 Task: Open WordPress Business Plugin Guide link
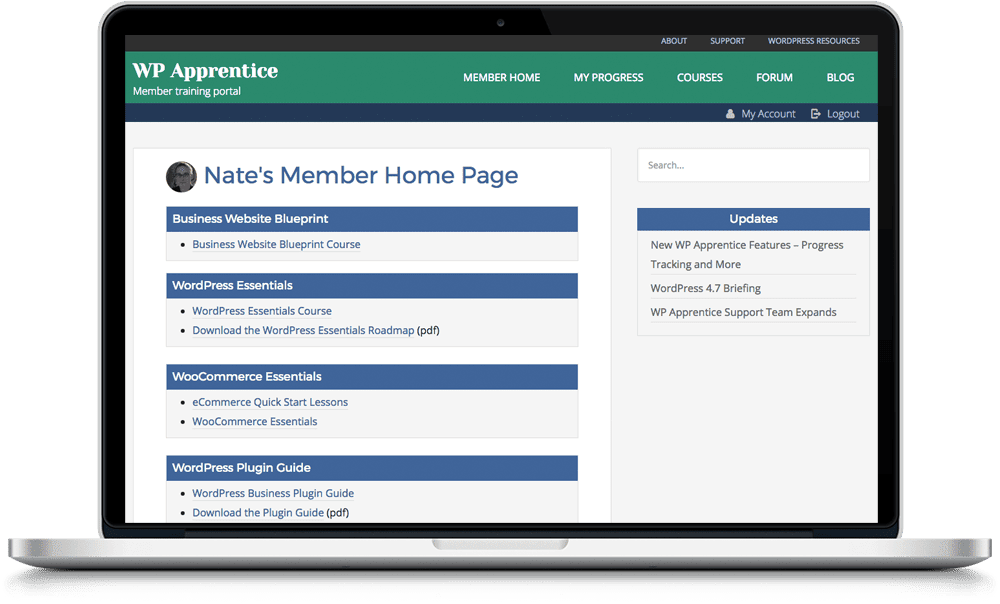(273, 493)
